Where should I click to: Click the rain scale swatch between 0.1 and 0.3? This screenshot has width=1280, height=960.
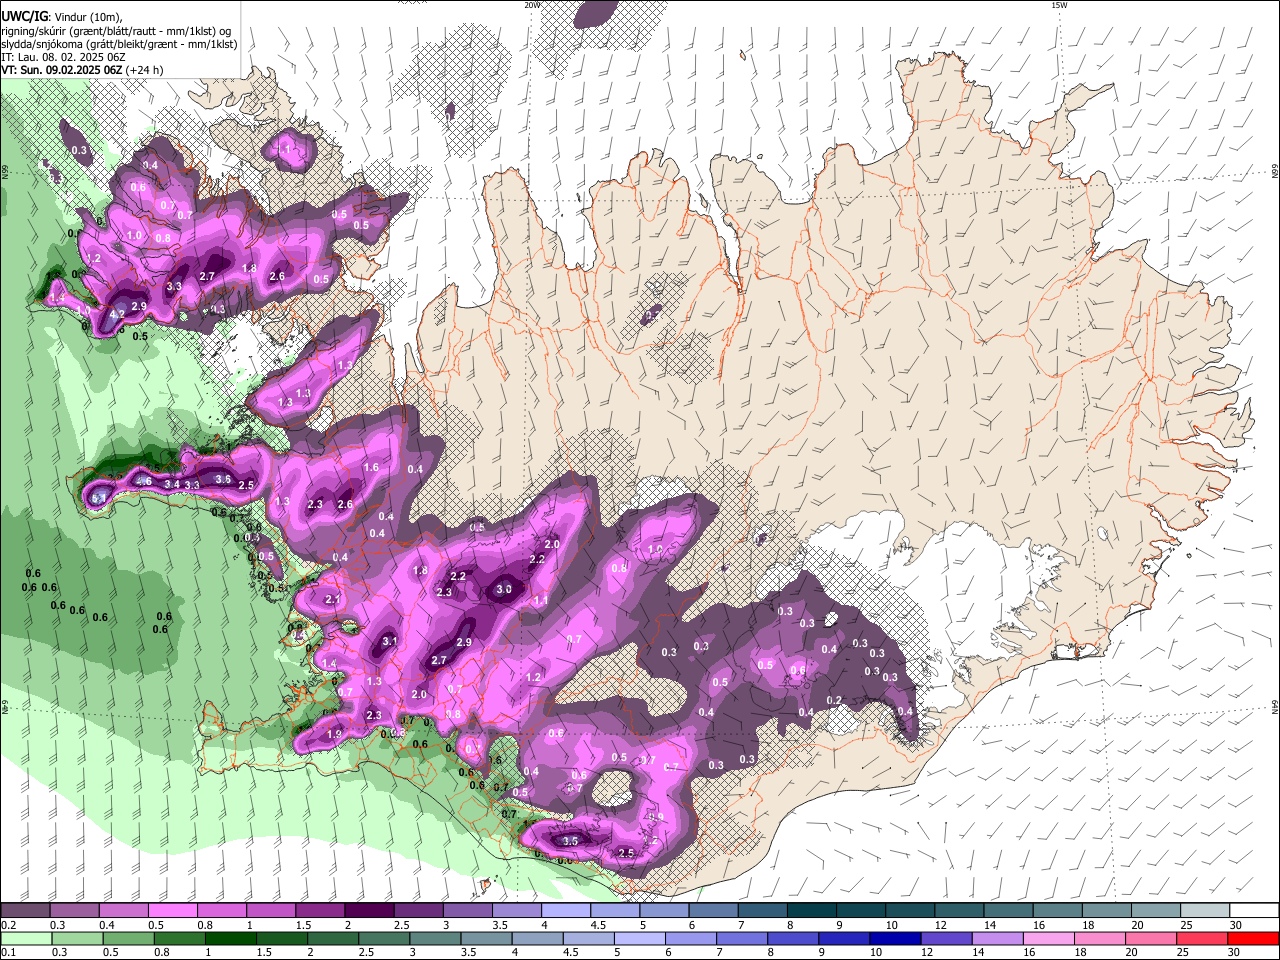pos(25,938)
